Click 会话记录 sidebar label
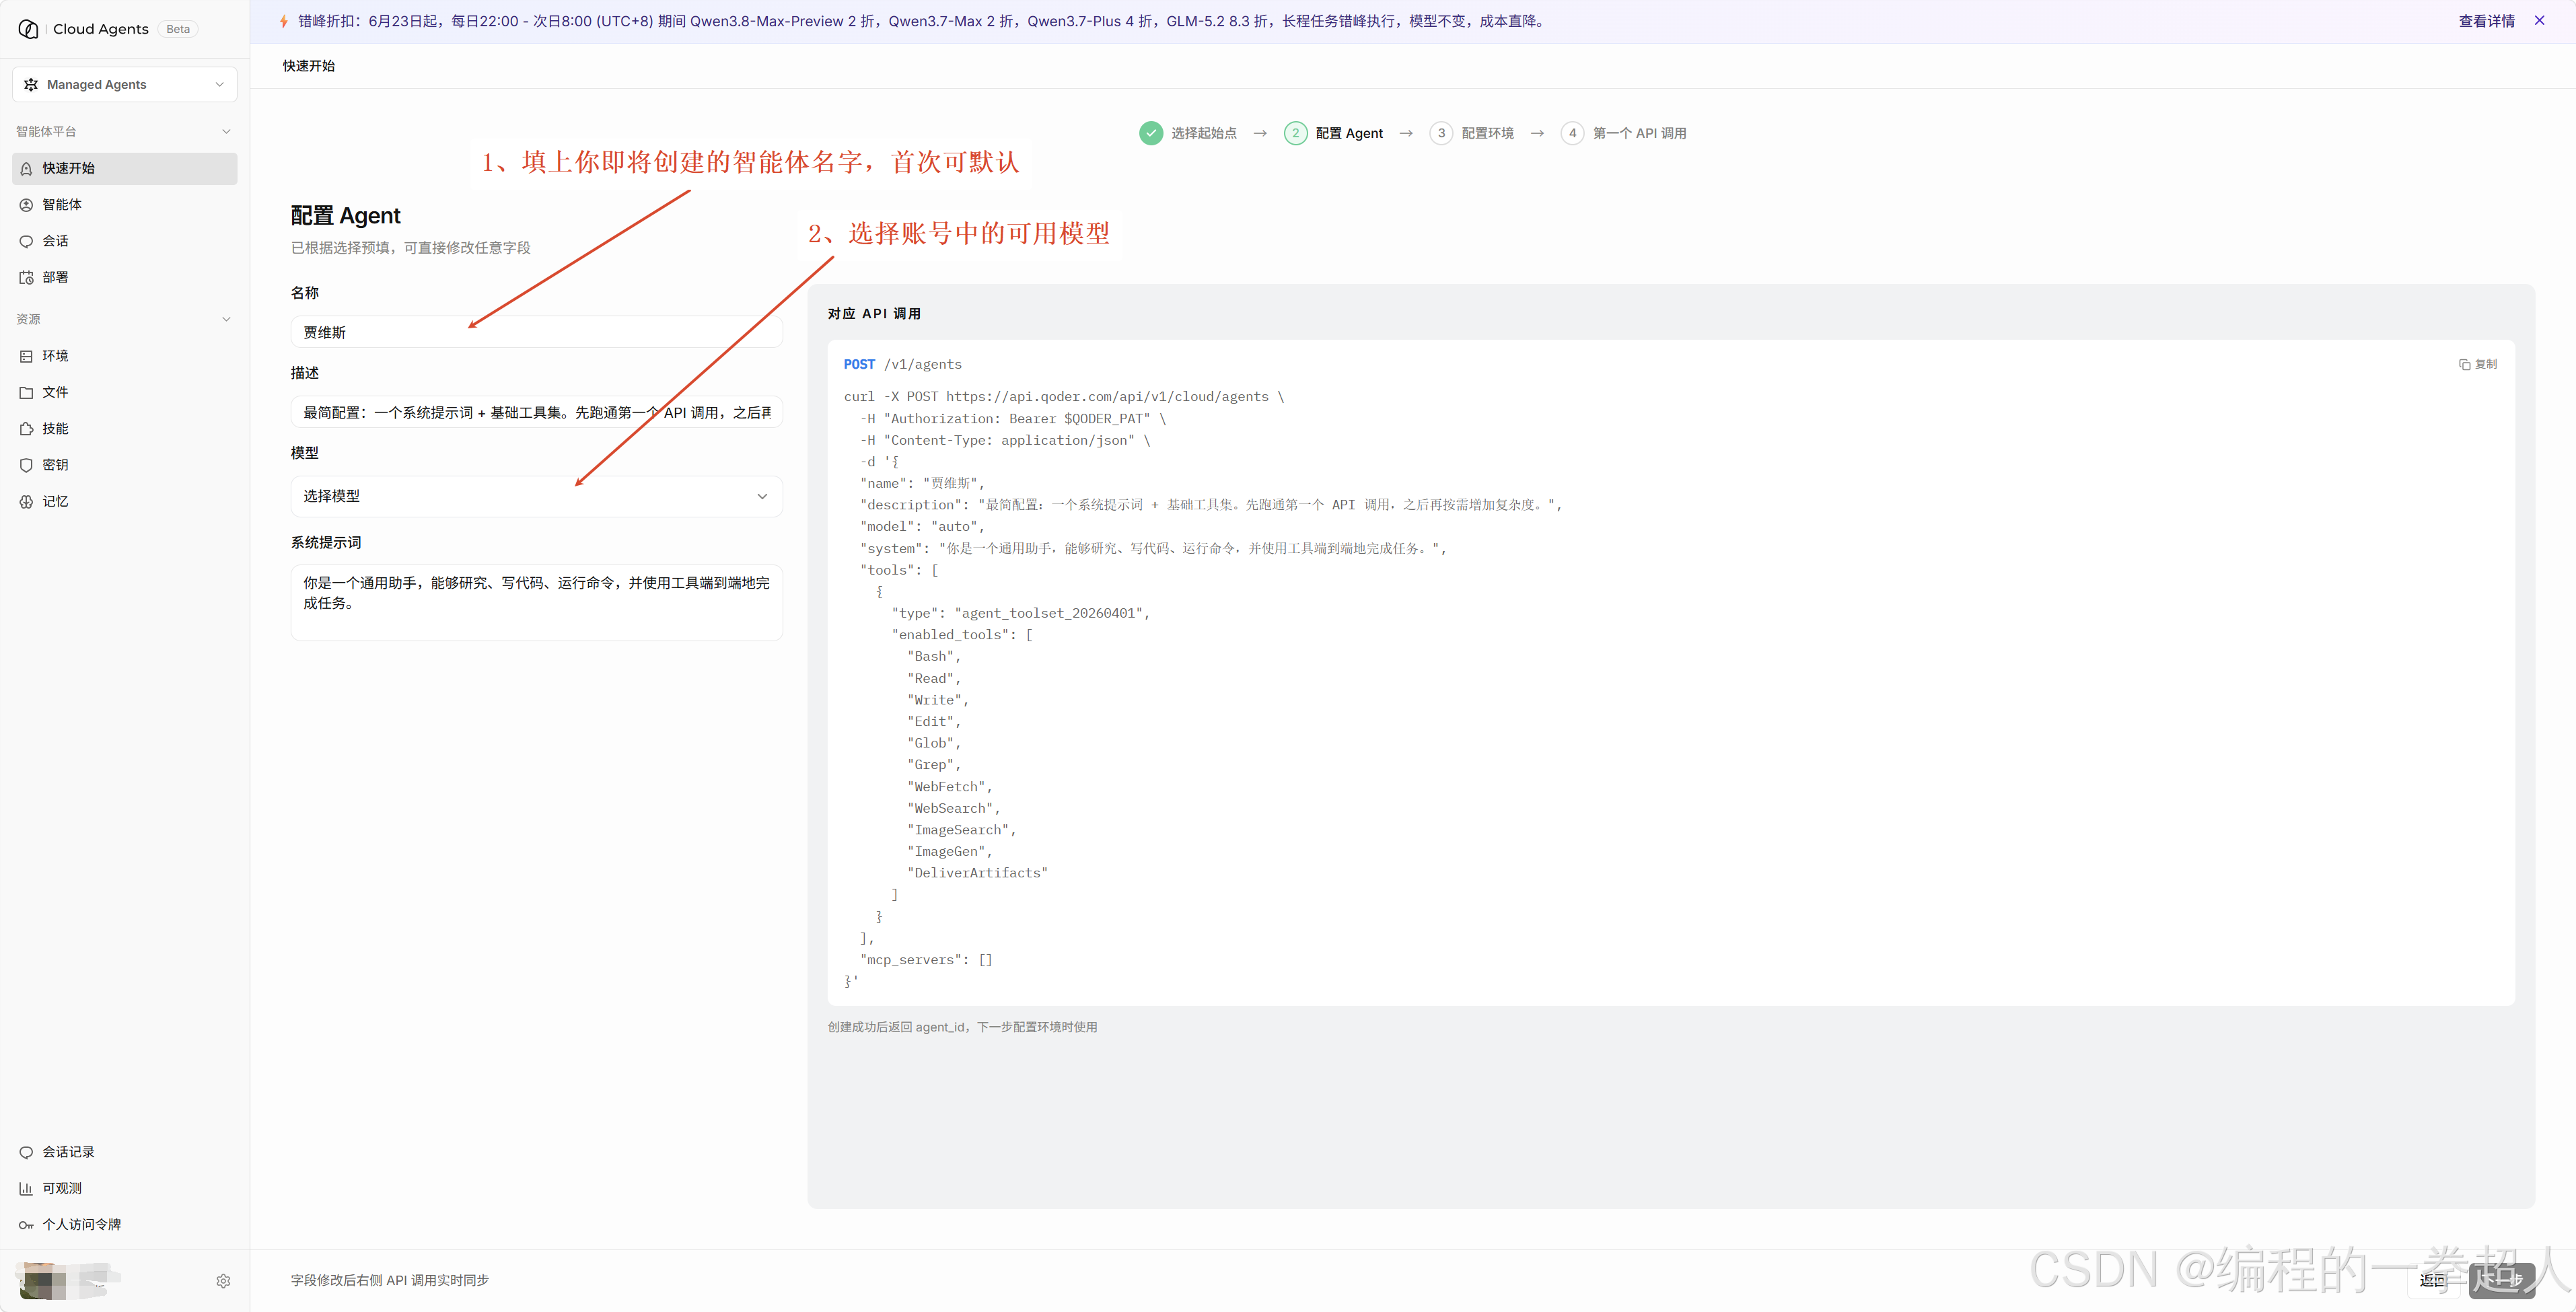The image size is (2576, 1312). pyautogui.click(x=68, y=1152)
